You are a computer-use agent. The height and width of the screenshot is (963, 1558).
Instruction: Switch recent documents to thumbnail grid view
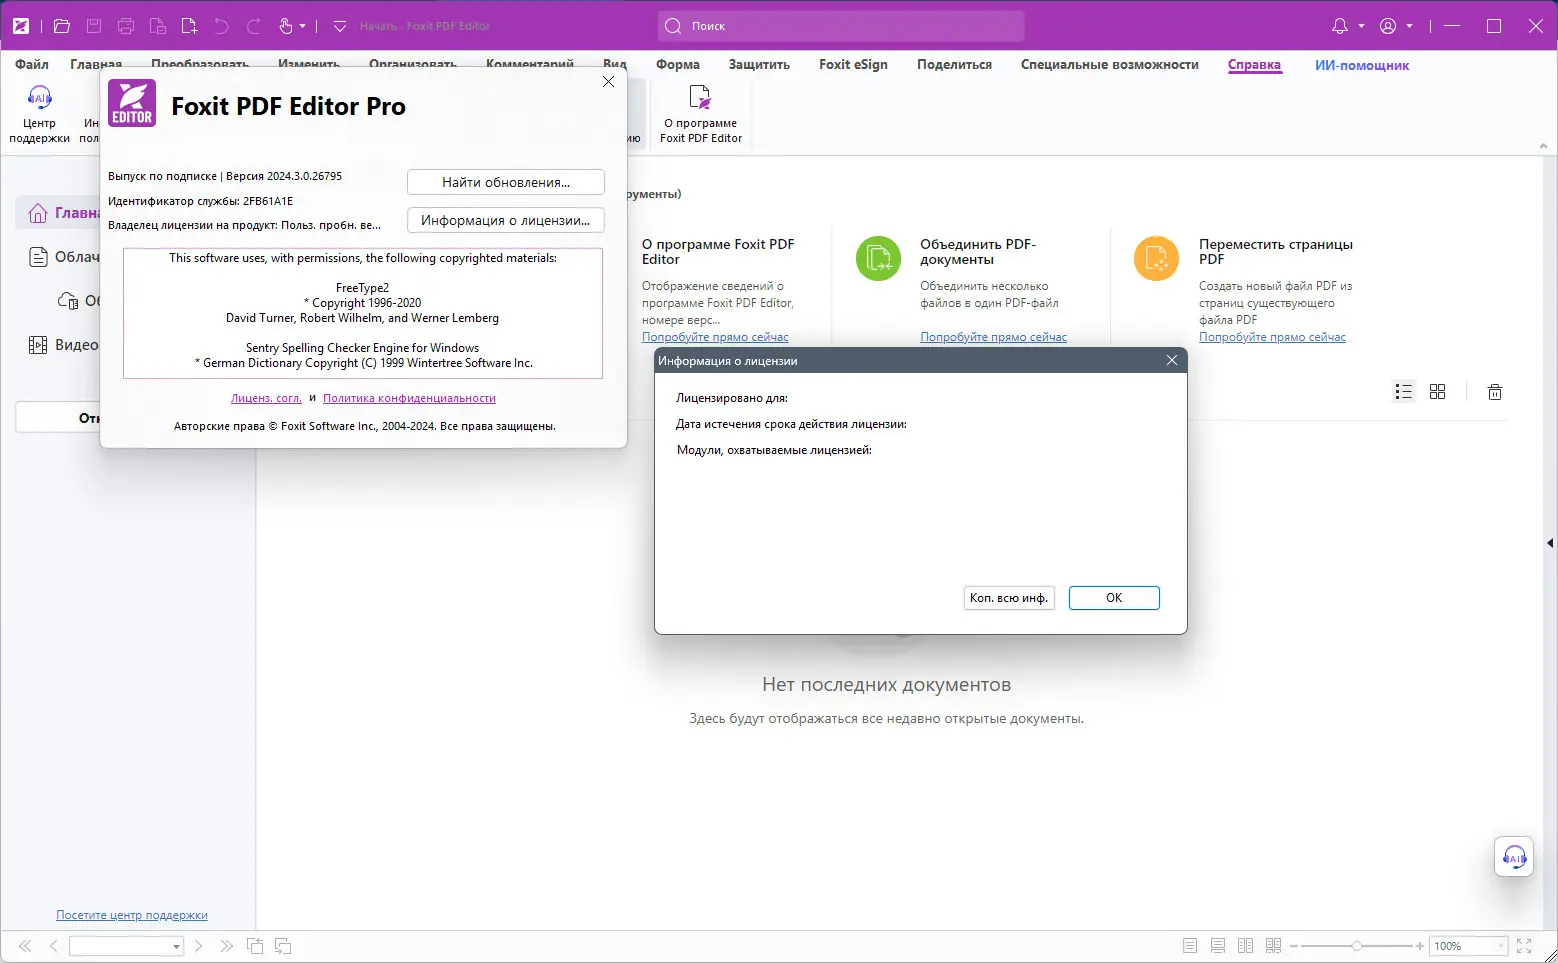1438,392
